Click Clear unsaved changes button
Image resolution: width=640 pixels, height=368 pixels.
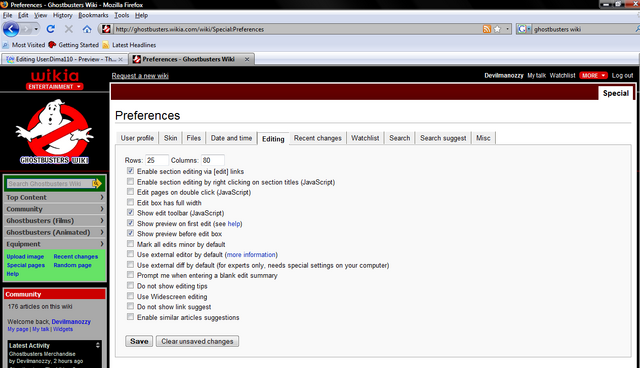coord(197,341)
